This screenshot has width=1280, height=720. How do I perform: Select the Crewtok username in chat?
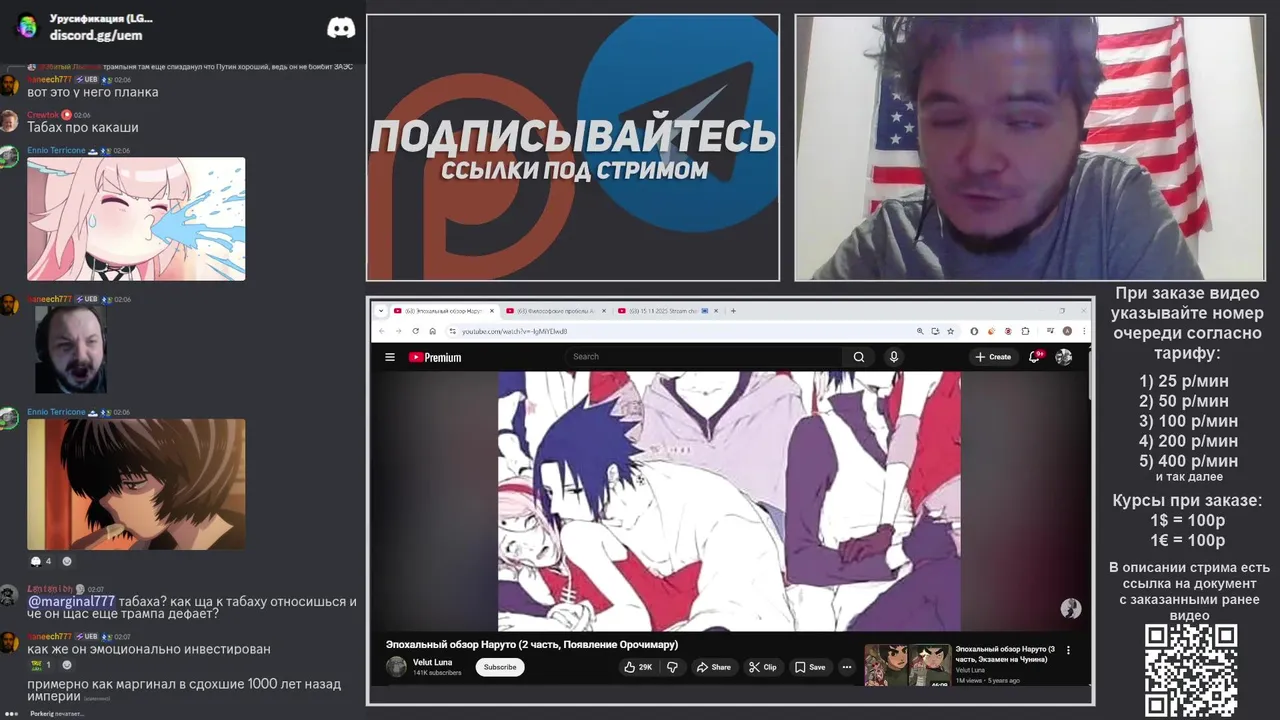pyautogui.click(x=43, y=115)
